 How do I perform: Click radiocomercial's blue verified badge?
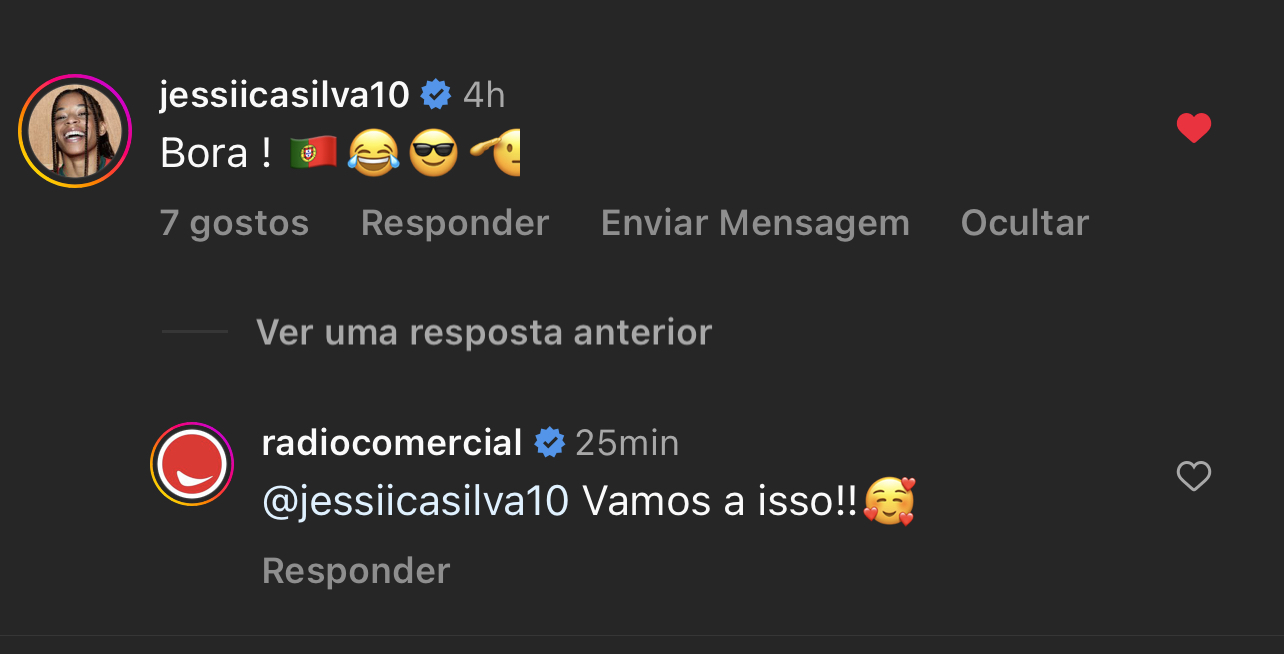[549, 442]
